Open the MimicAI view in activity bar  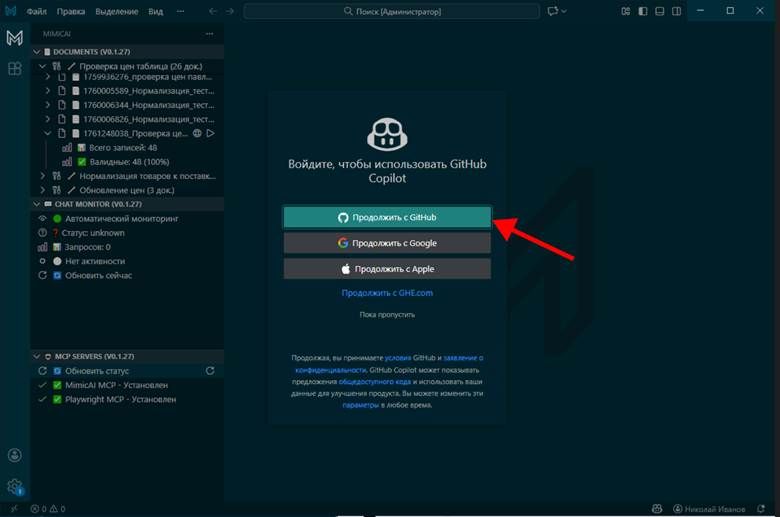[14, 38]
